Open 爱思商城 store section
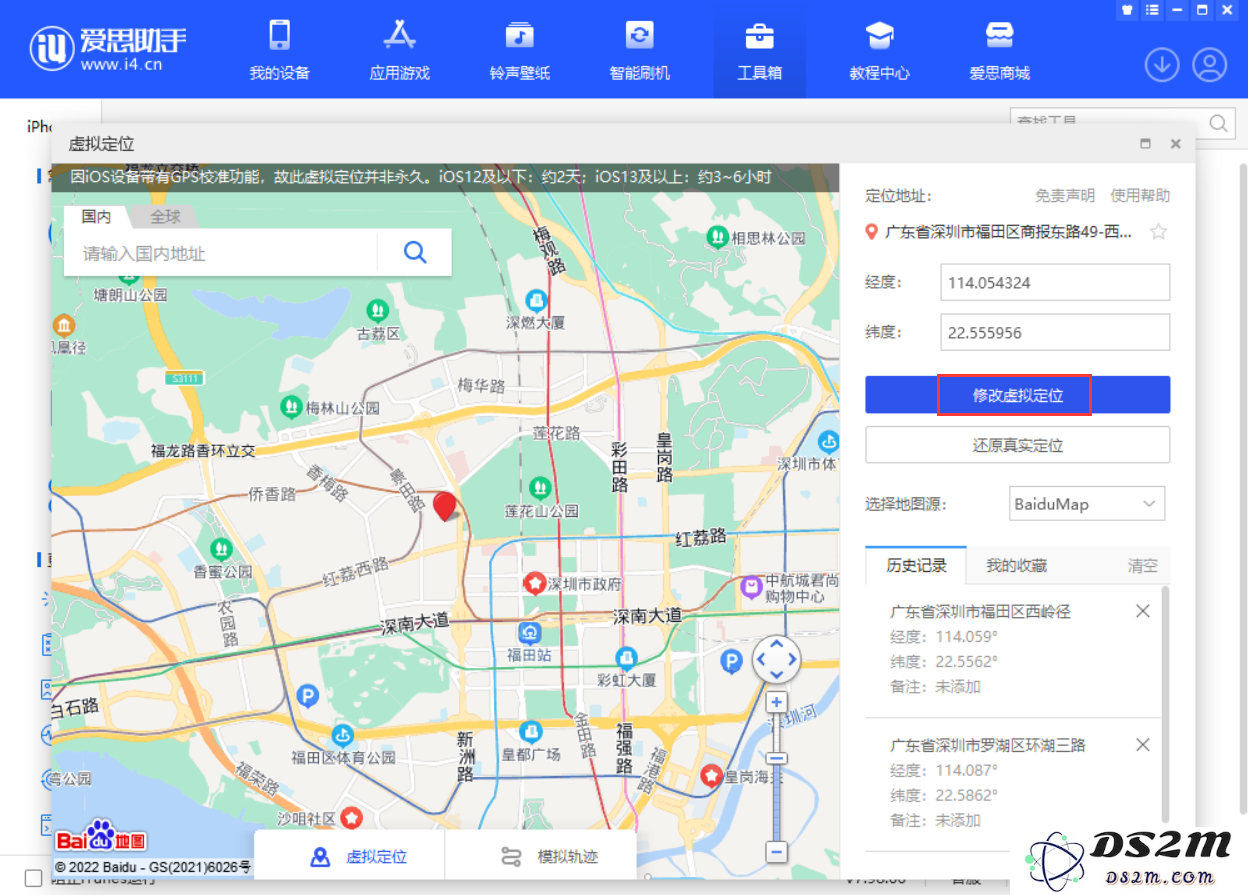The image size is (1248, 895). (999, 50)
